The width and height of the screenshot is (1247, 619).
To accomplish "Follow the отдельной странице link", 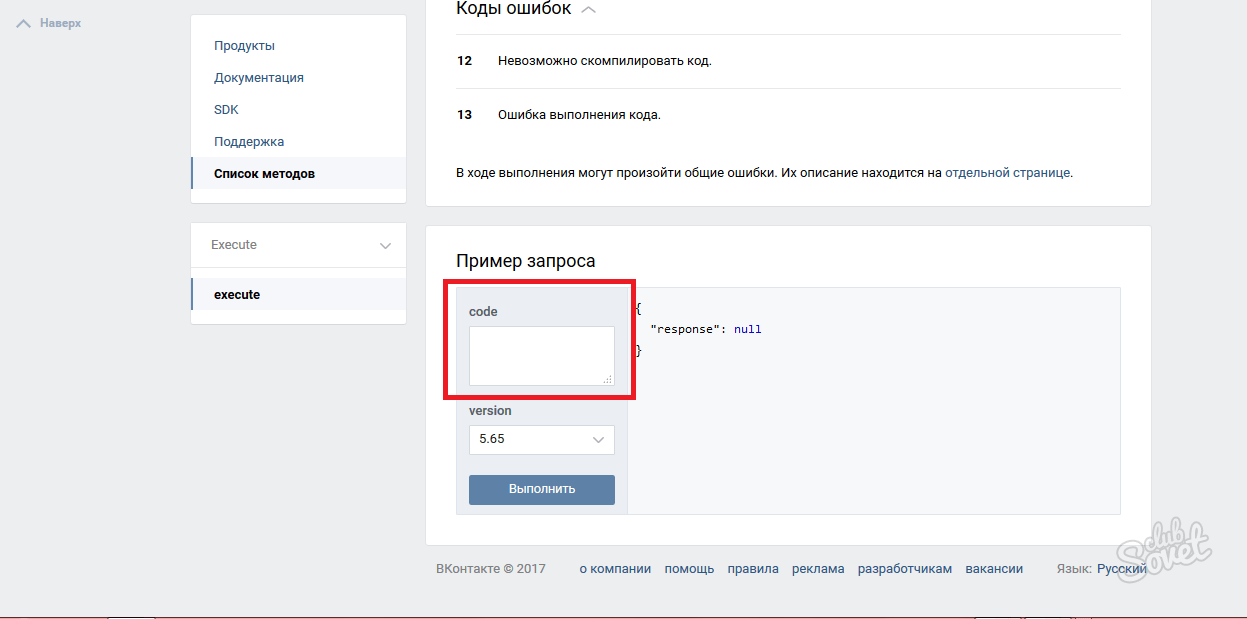I will coord(1007,173).
